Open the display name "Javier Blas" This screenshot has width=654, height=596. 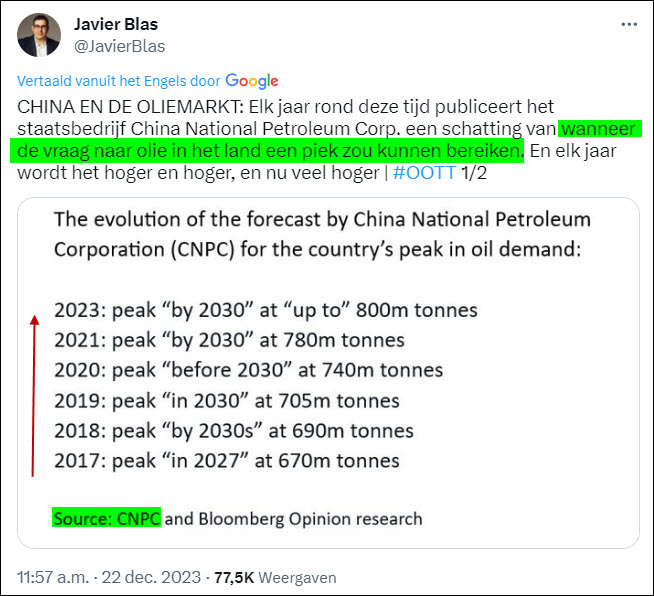(x=116, y=24)
